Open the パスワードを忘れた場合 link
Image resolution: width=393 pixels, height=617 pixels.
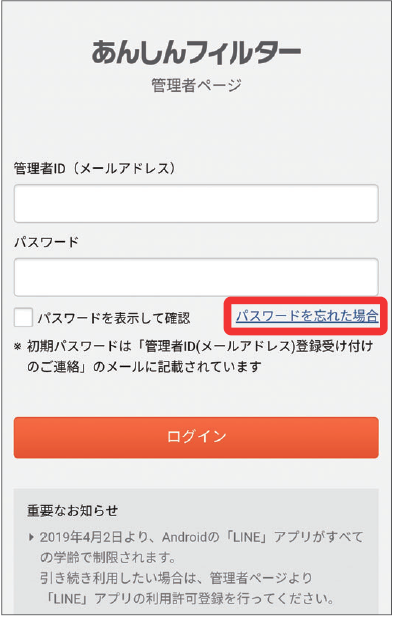coord(307,316)
